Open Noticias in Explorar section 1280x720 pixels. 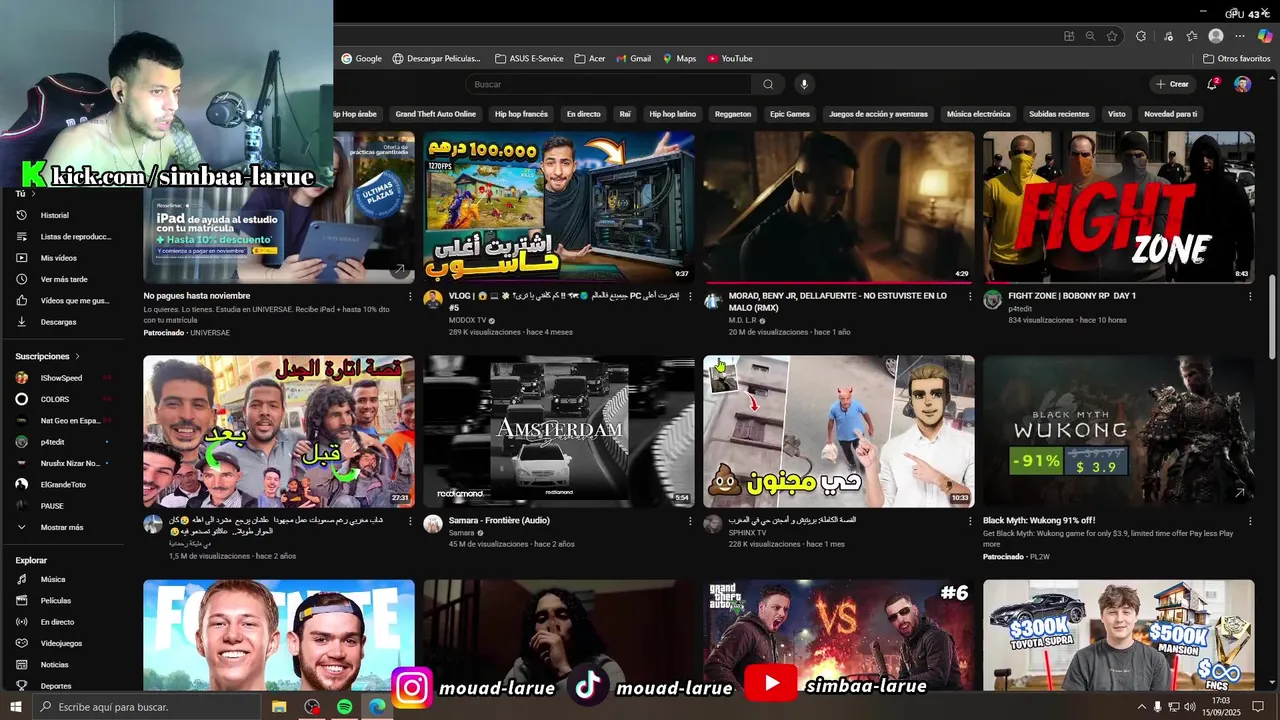click(x=54, y=664)
